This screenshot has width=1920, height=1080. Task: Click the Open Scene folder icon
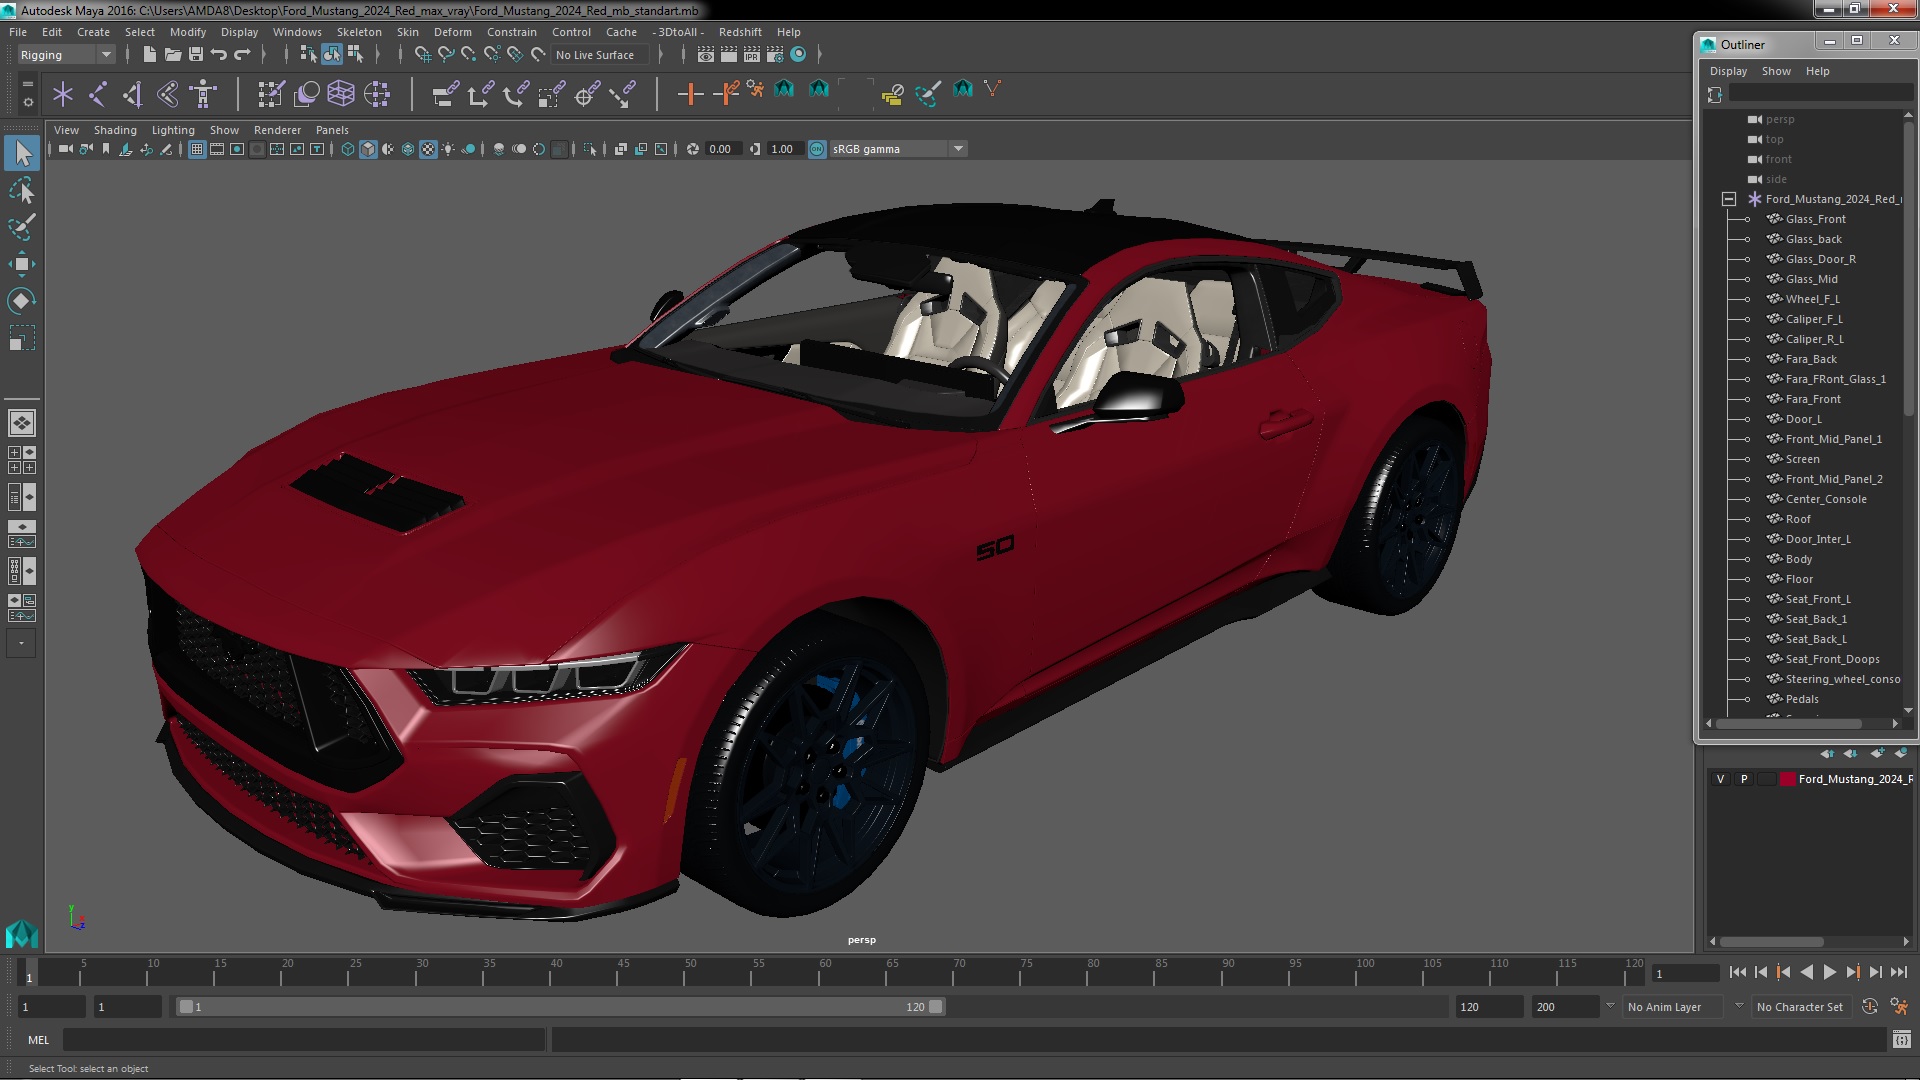coord(172,55)
